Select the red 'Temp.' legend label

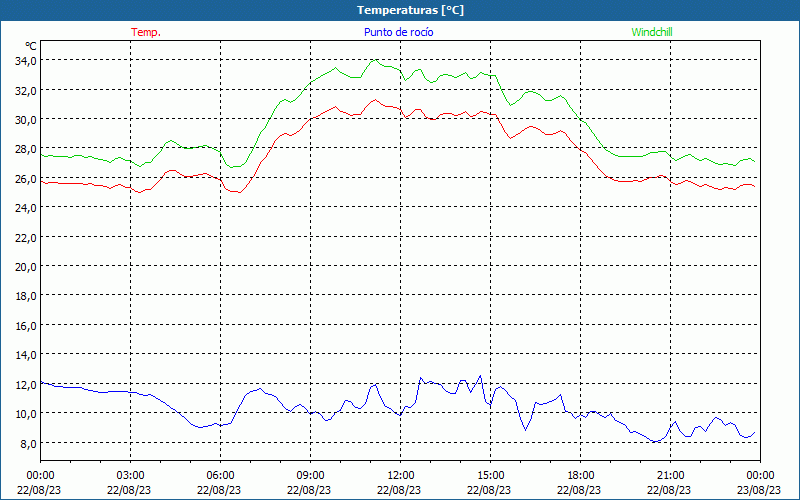(146, 32)
